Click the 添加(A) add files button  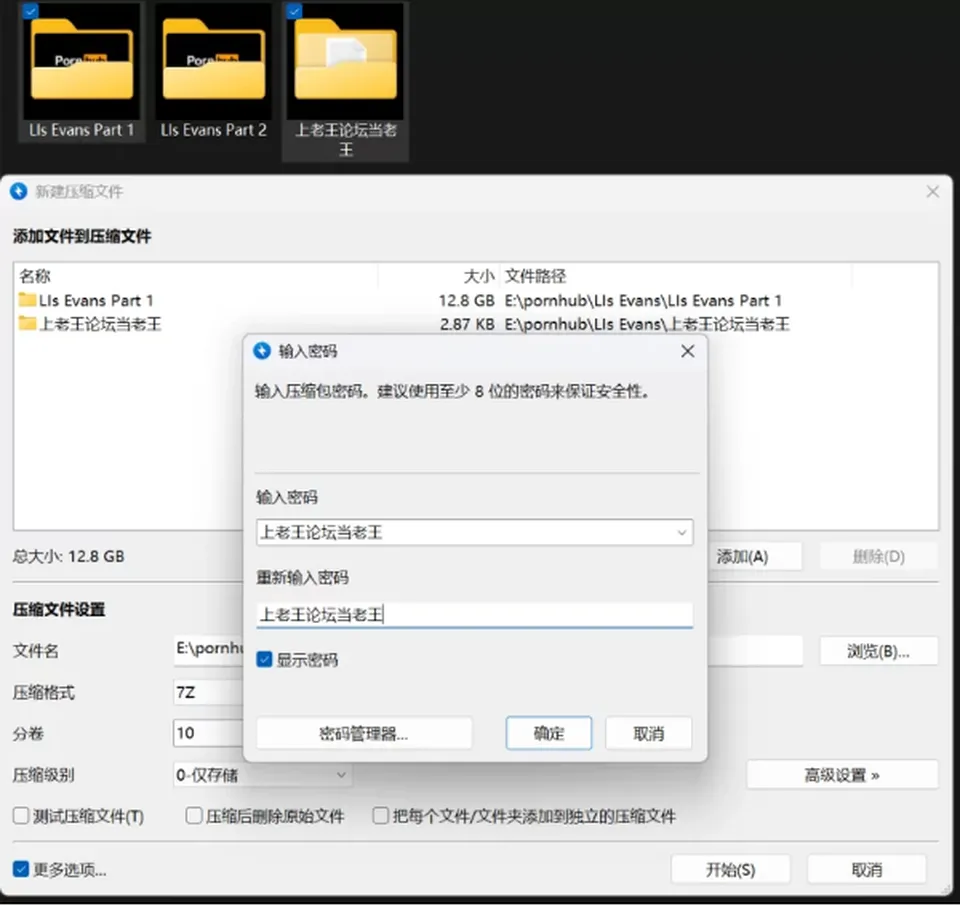[x=754, y=556]
